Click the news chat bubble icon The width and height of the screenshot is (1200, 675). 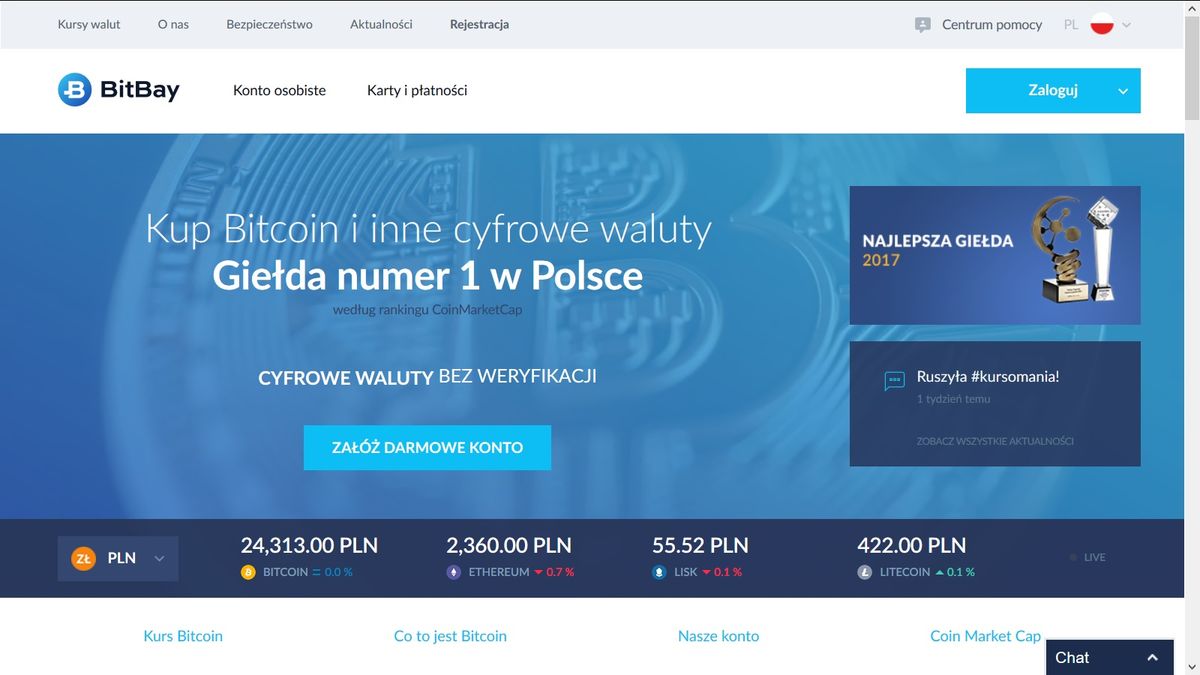[x=894, y=381]
